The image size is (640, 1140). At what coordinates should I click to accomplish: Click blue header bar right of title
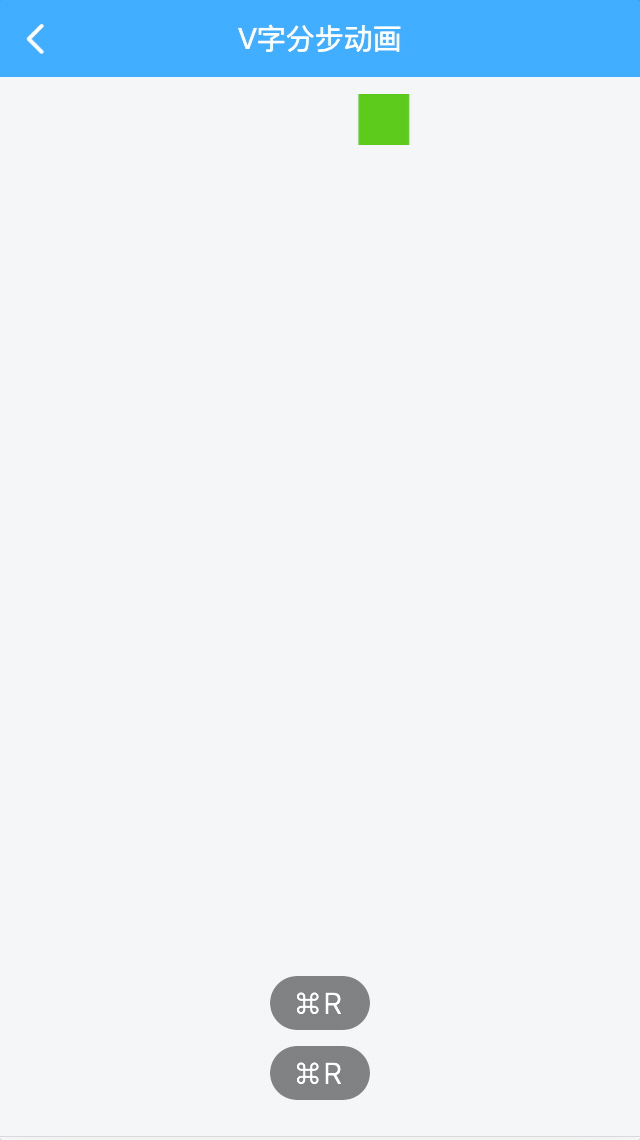(x=520, y=39)
